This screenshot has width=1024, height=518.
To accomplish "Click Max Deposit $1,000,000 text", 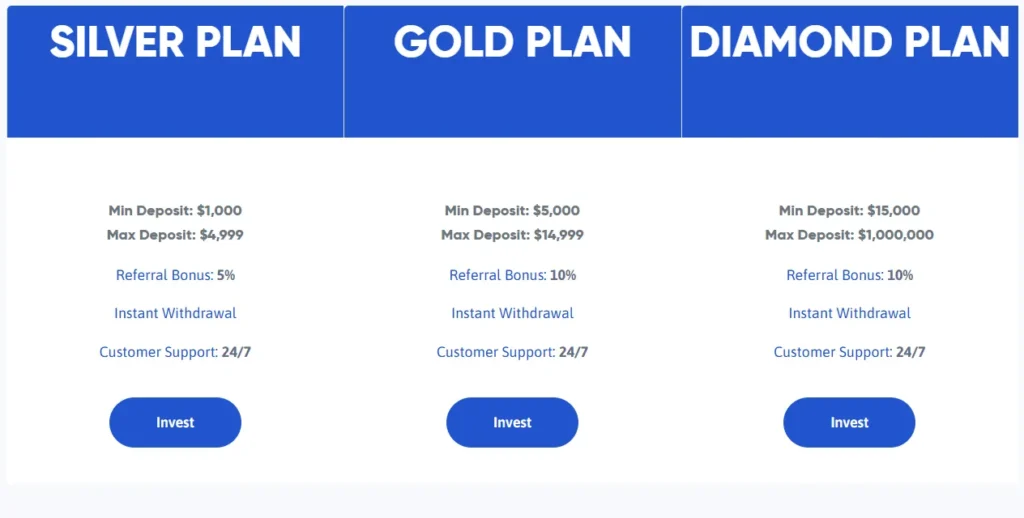I will (849, 235).
